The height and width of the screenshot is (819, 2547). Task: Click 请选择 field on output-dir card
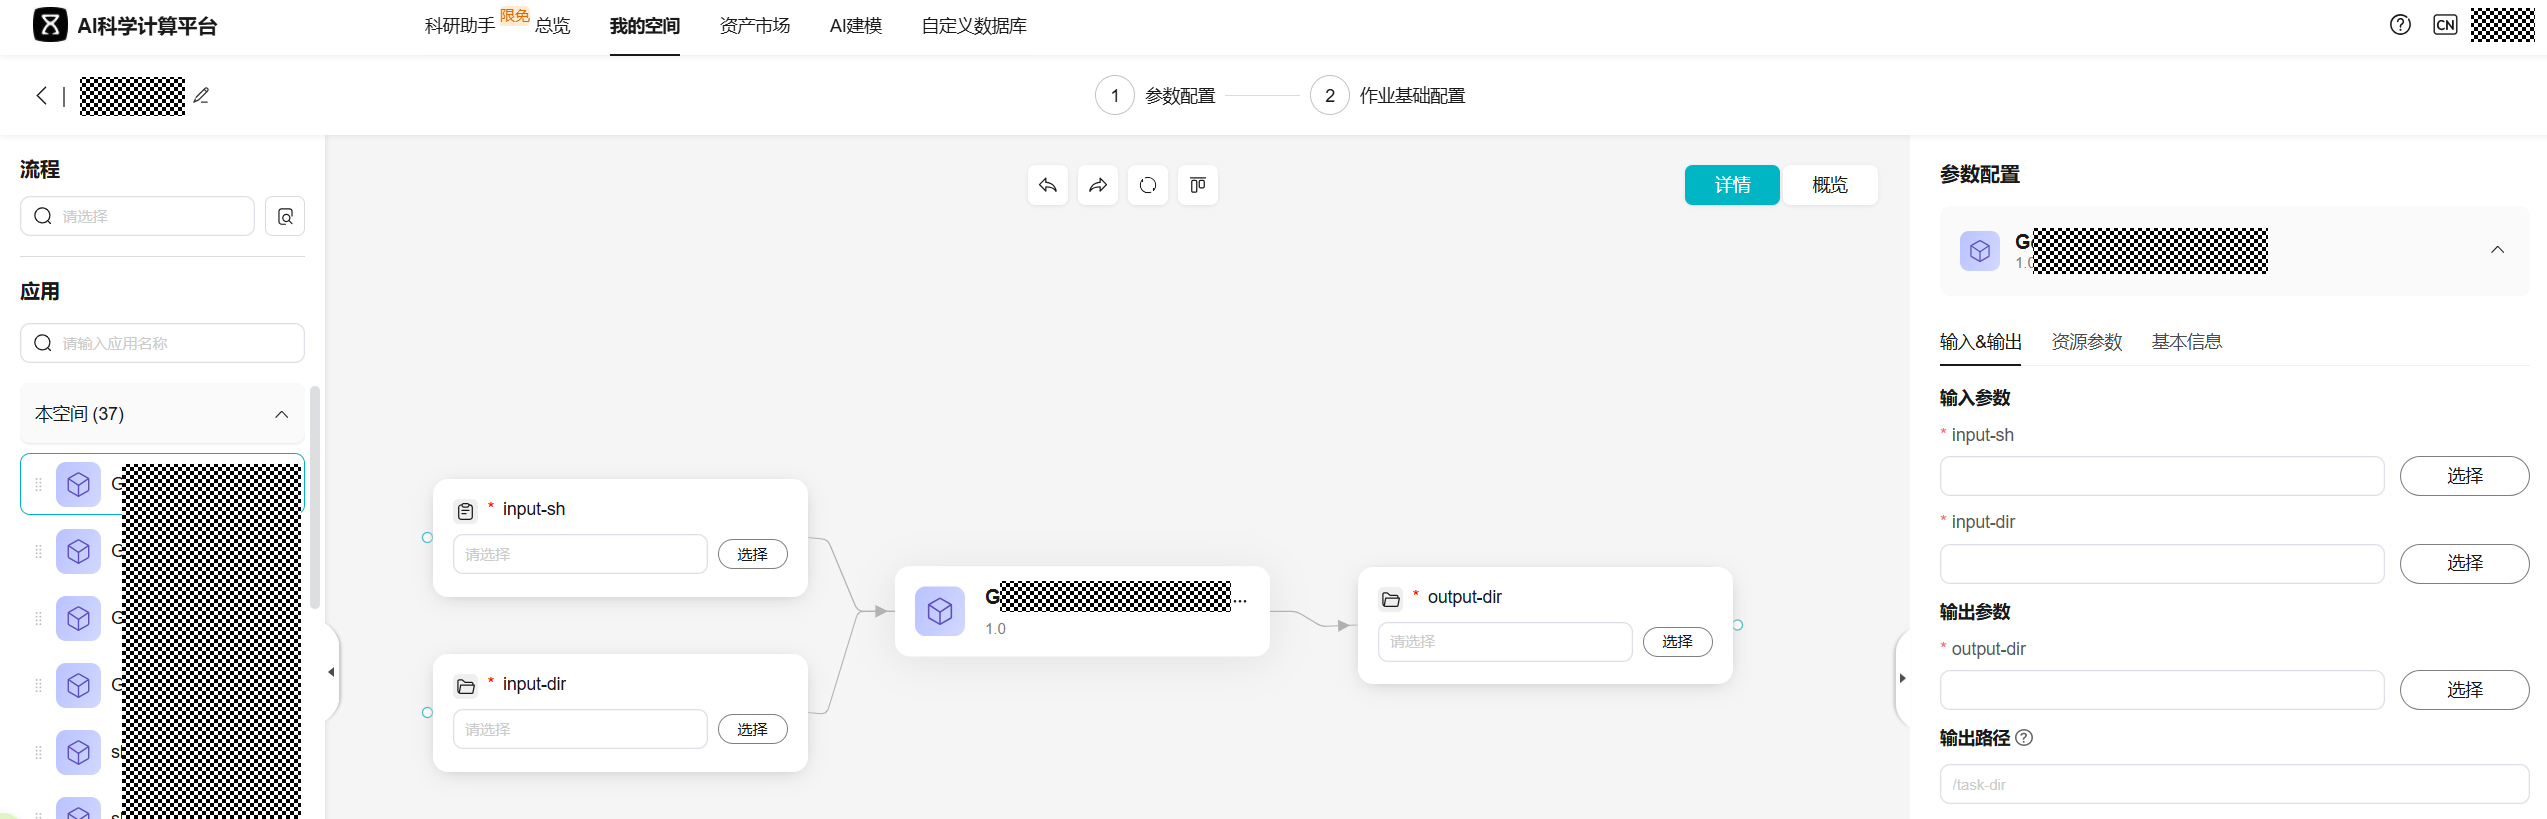[x=1505, y=642]
